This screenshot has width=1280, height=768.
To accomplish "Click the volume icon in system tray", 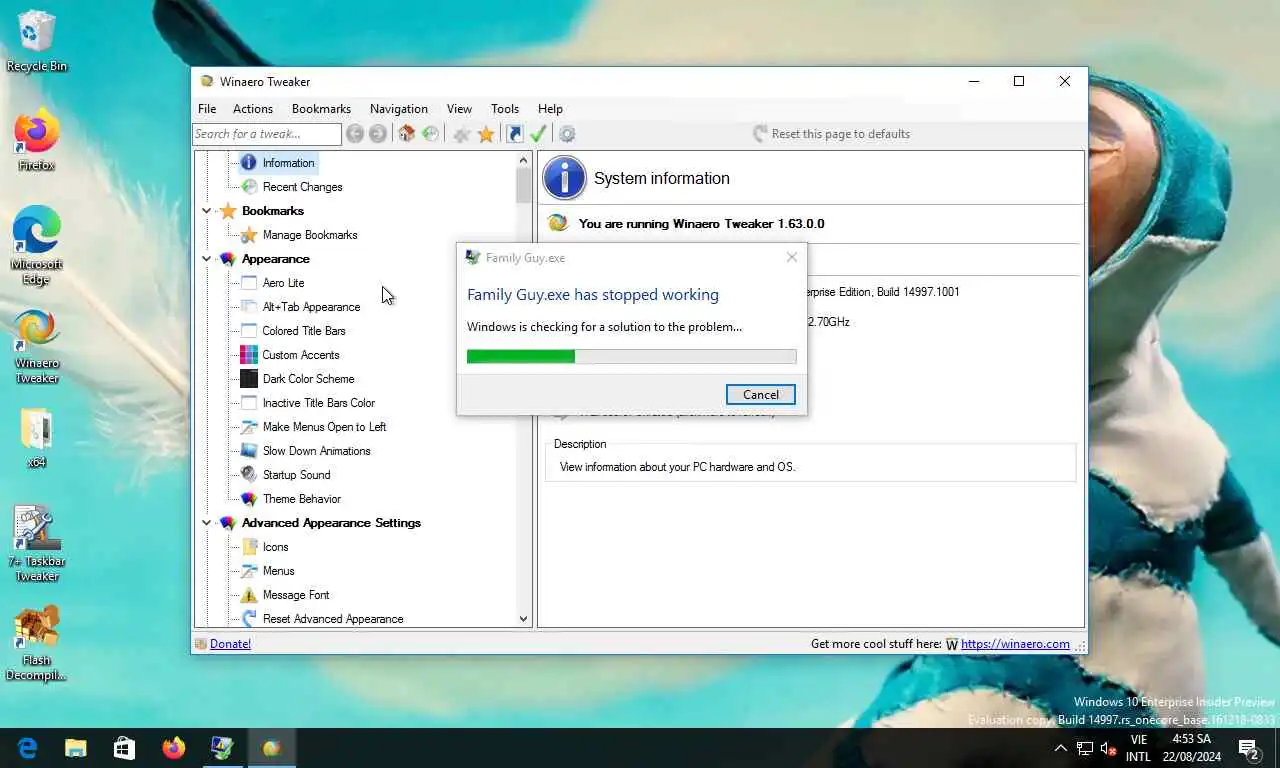I will pos(1108,748).
